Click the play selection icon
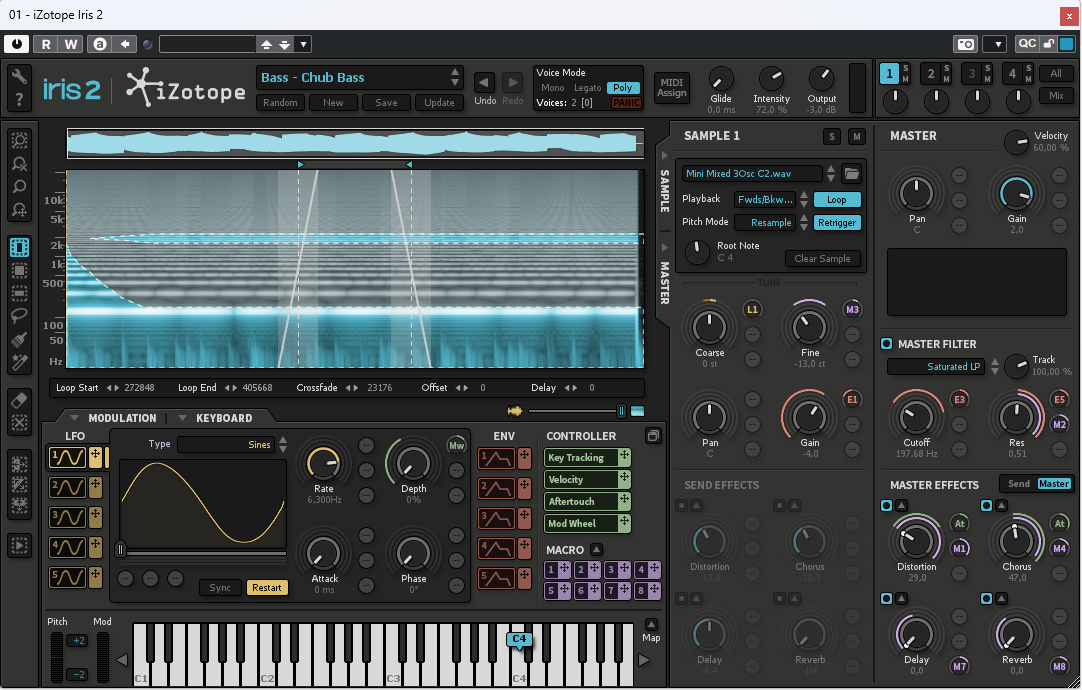Screen dimensions: 1082x690 (x=19, y=546)
